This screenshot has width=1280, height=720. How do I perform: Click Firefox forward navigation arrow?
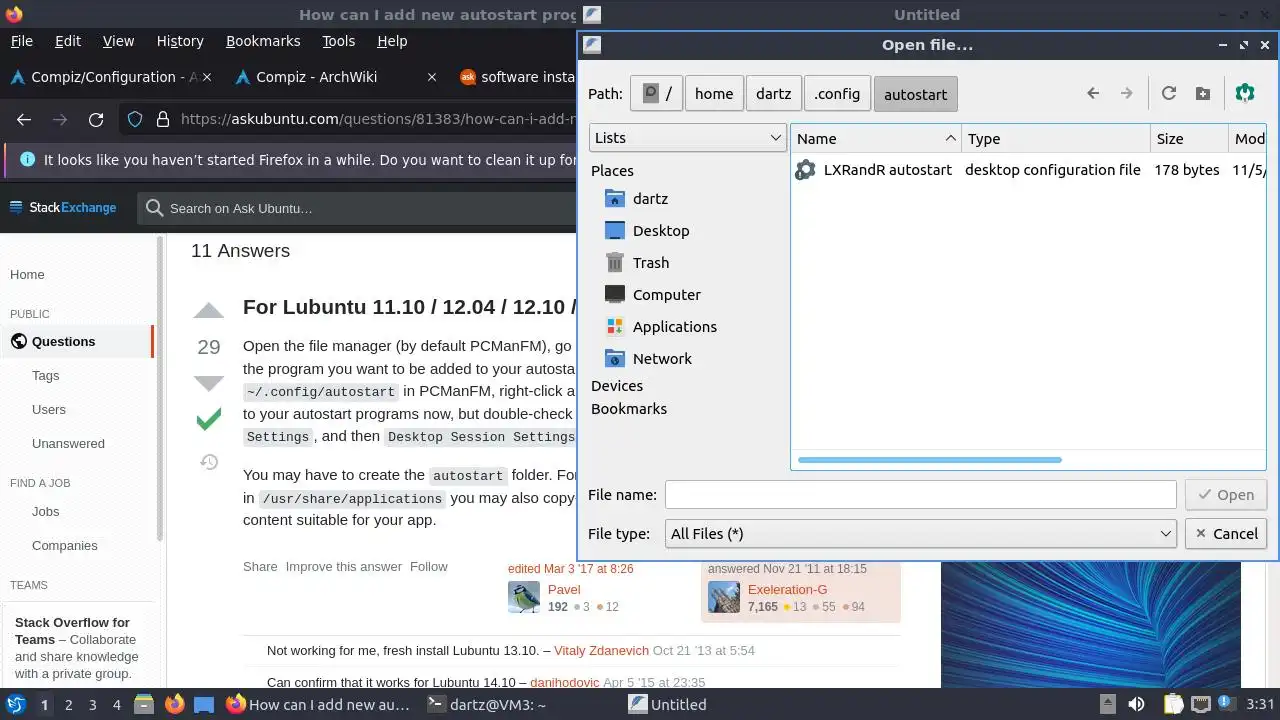click(x=60, y=119)
